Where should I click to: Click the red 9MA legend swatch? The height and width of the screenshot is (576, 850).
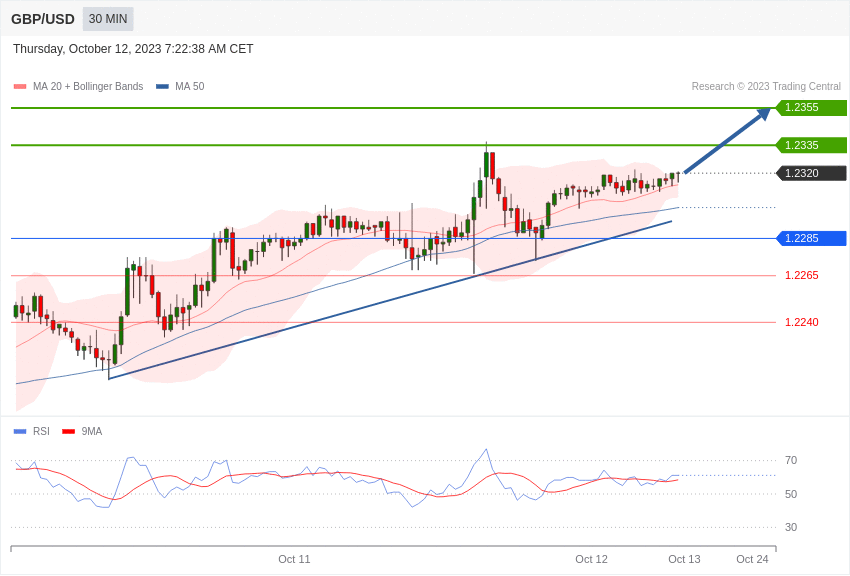[x=68, y=431]
